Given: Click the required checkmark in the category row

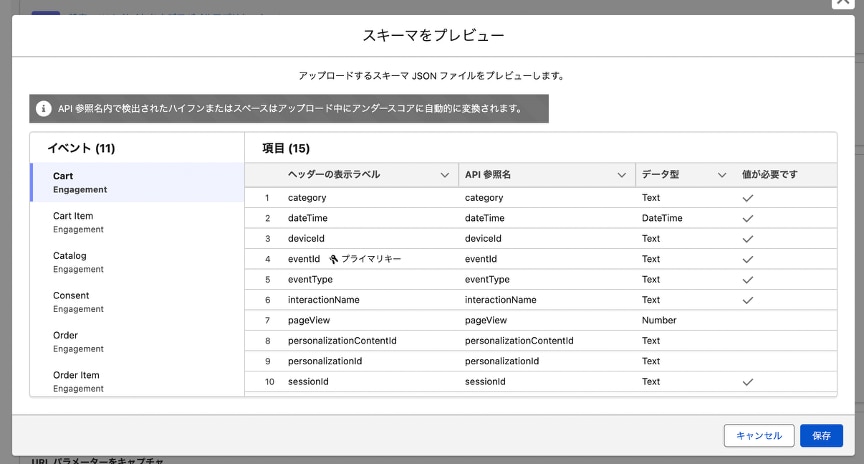Looking at the screenshot, I should pos(747,198).
